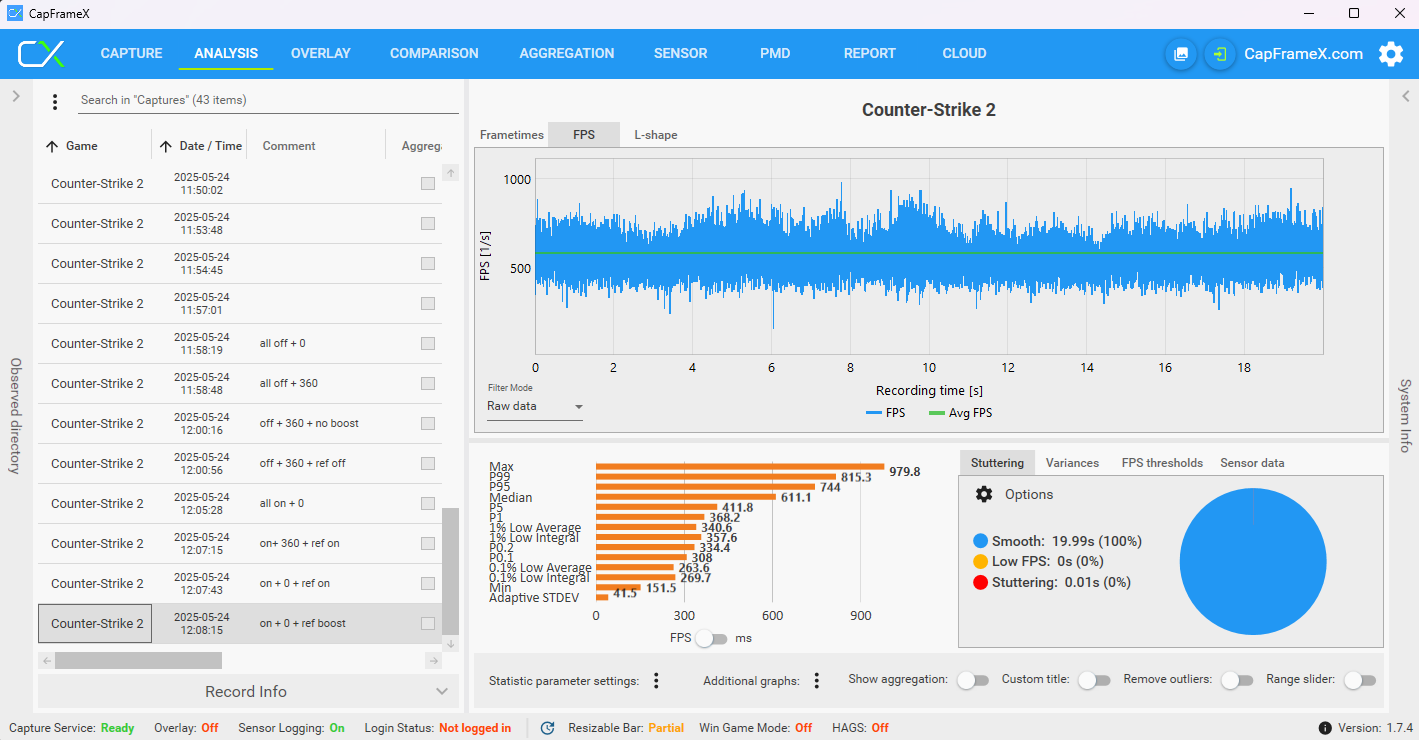1419x740 pixels.
Task: Open Statistic parameter settings three-dot menu
Action: [x=656, y=680]
